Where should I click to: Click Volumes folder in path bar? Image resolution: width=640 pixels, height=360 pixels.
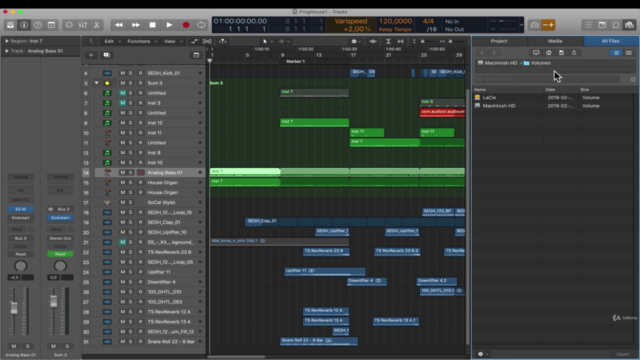pyautogui.click(x=537, y=63)
